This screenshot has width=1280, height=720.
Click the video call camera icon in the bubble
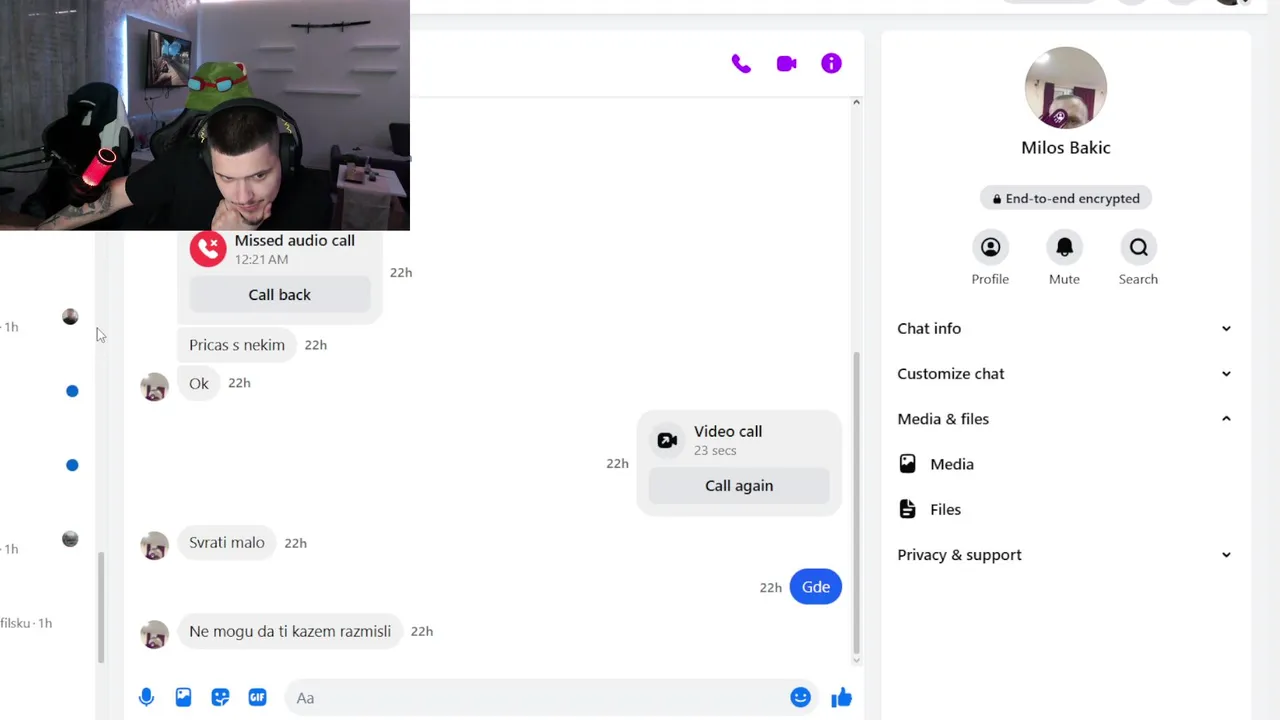tap(667, 440)
